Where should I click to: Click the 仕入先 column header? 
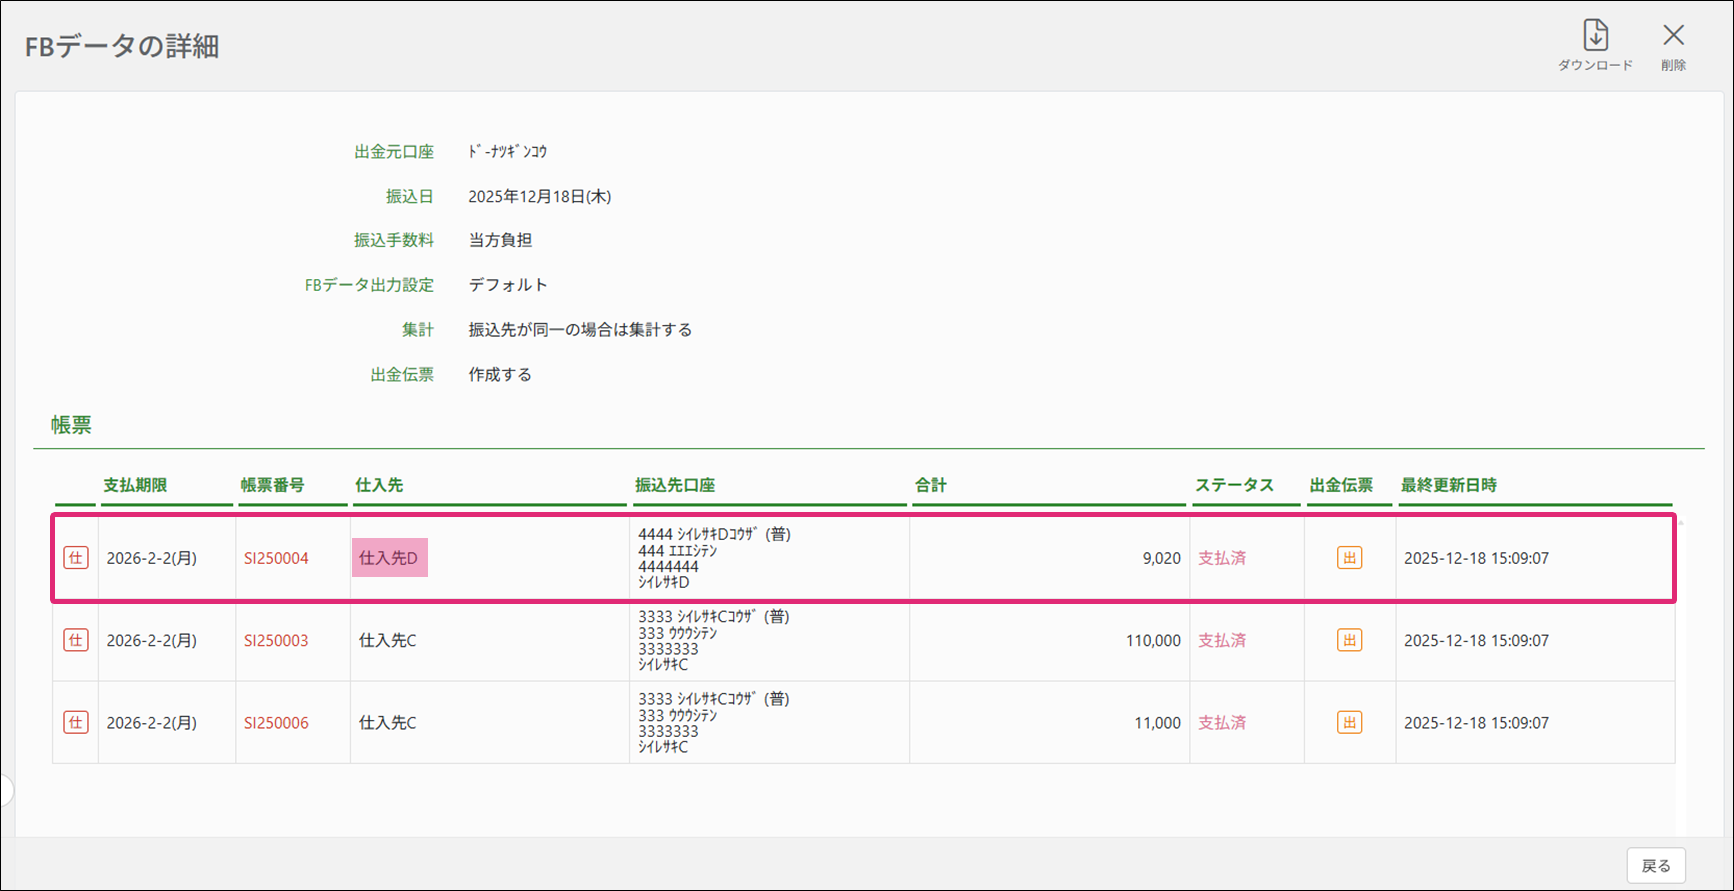click(x=379, y=485)
